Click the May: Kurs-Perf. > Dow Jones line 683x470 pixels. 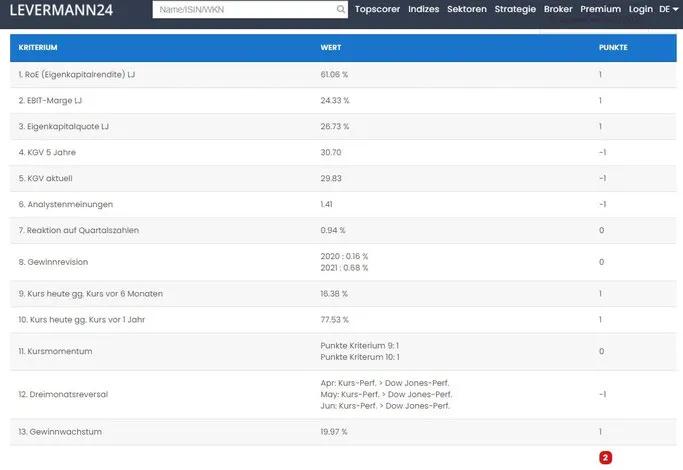386,394
